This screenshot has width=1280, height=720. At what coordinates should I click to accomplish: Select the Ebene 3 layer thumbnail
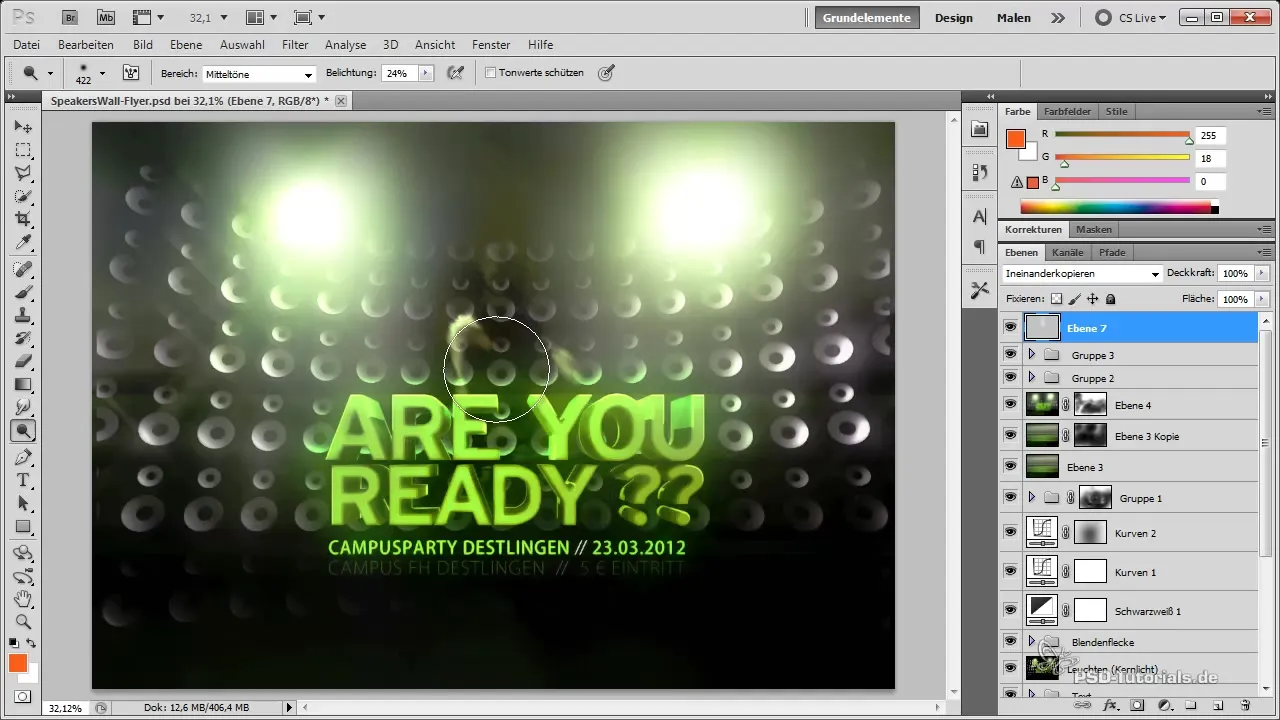(x=1041, y=466)
